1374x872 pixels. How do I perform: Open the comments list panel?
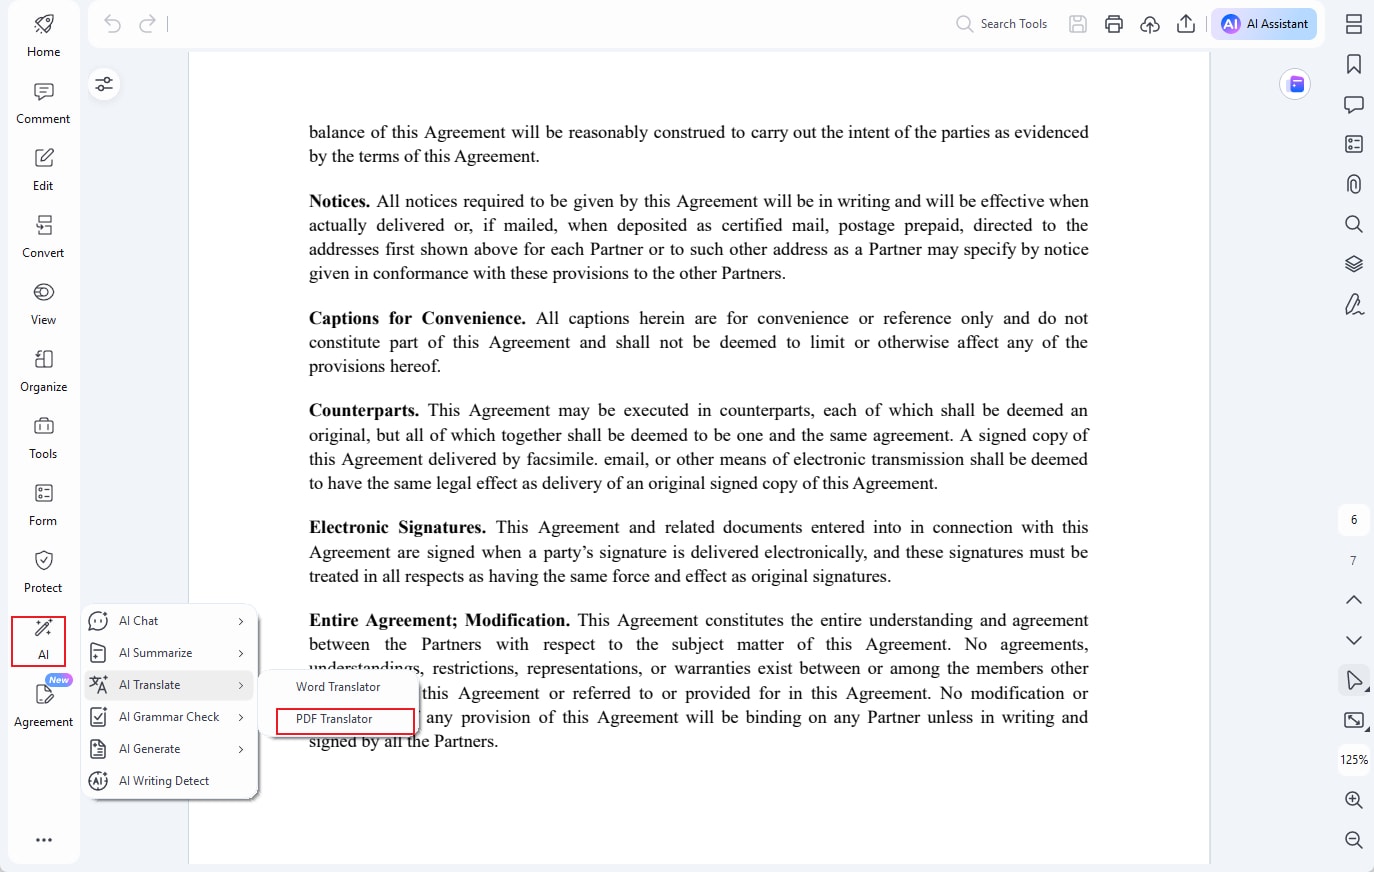point(1354,104)
